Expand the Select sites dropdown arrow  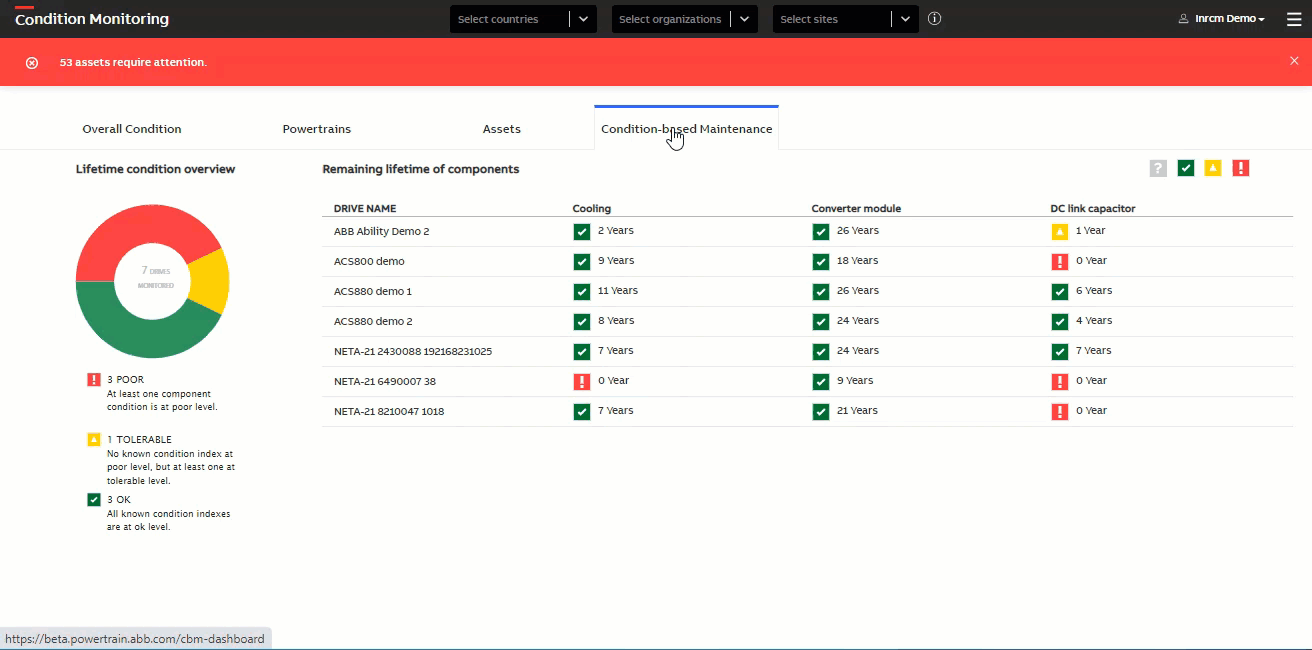906,19
